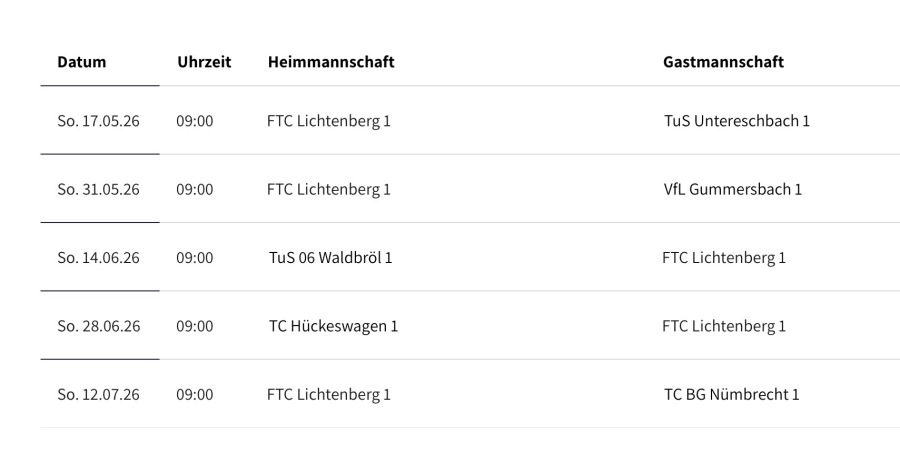Click FTC Lichtenberg 1 in the 14.06.26 row
This screenshot has height=465, width=900.
click(724, 258)
